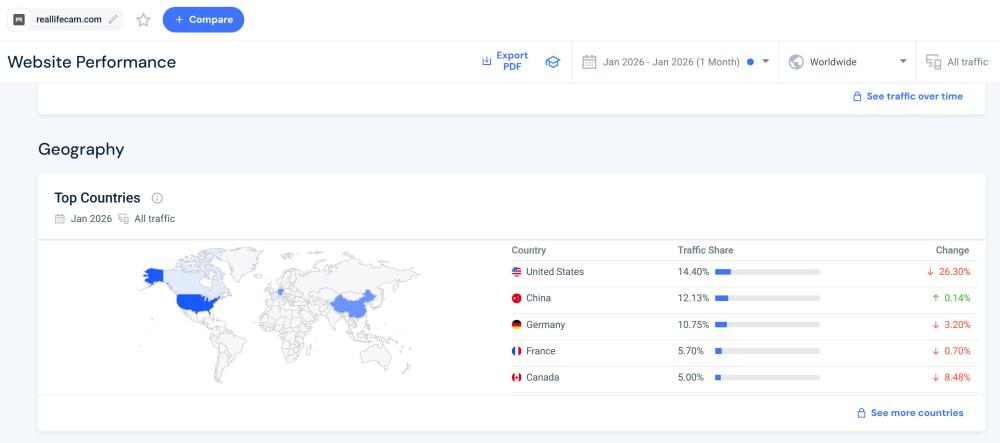Click Export PDF
Image resolution: width=1000 pixels, height=443 pixels.
tap(505, 62)
